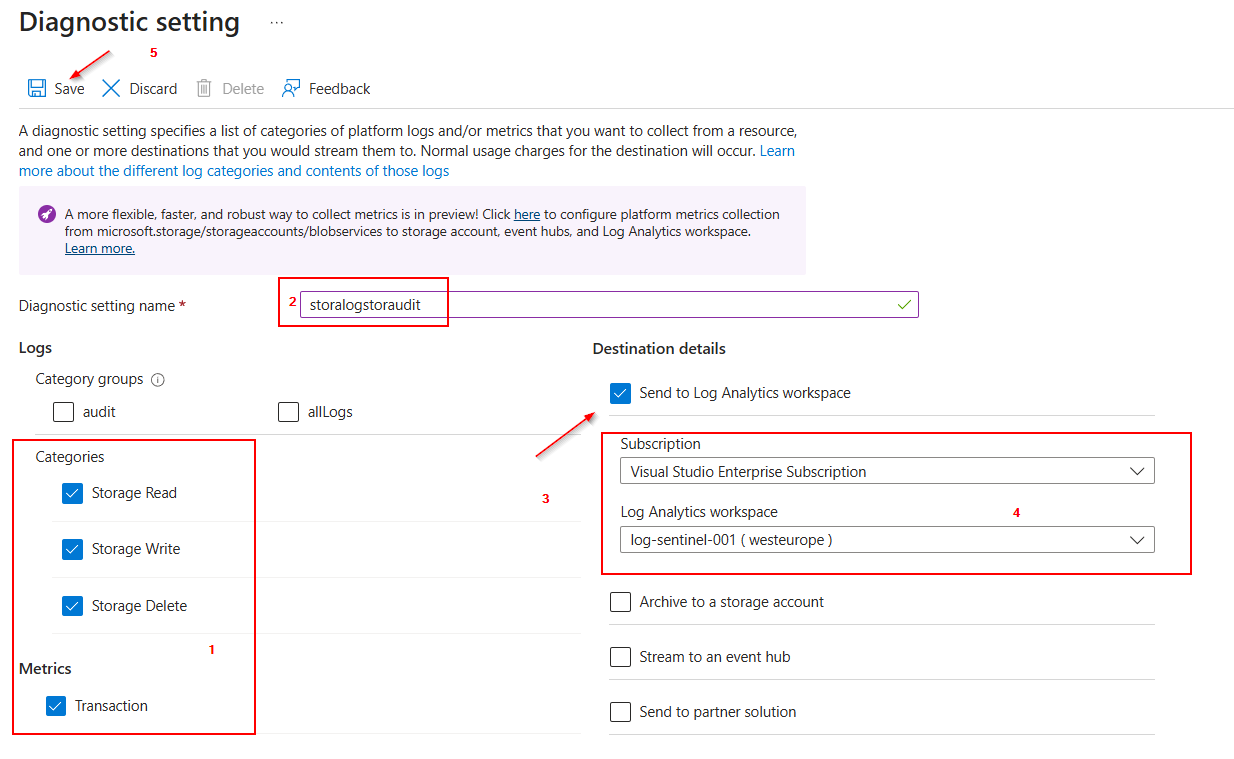Open the ellipsis menu next to title
This screenshot has height=759, width=1234.
click(277, 22)
